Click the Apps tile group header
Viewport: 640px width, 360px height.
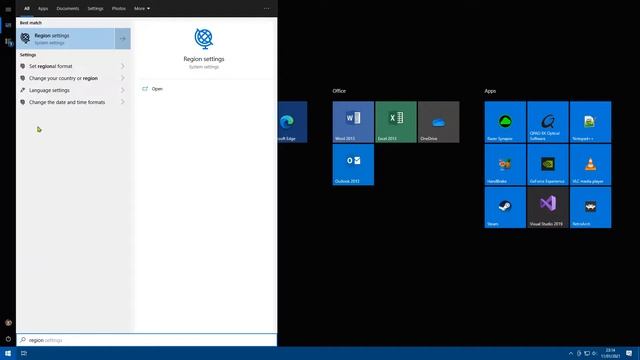[490, 91]
